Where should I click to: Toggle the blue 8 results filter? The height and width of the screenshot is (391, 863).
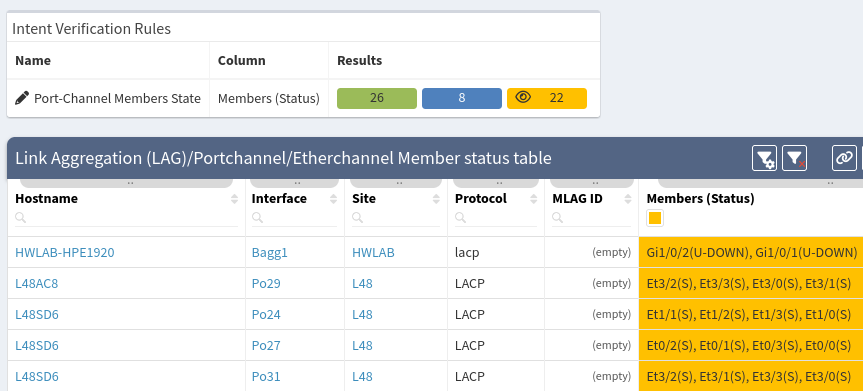coord(462,98)
